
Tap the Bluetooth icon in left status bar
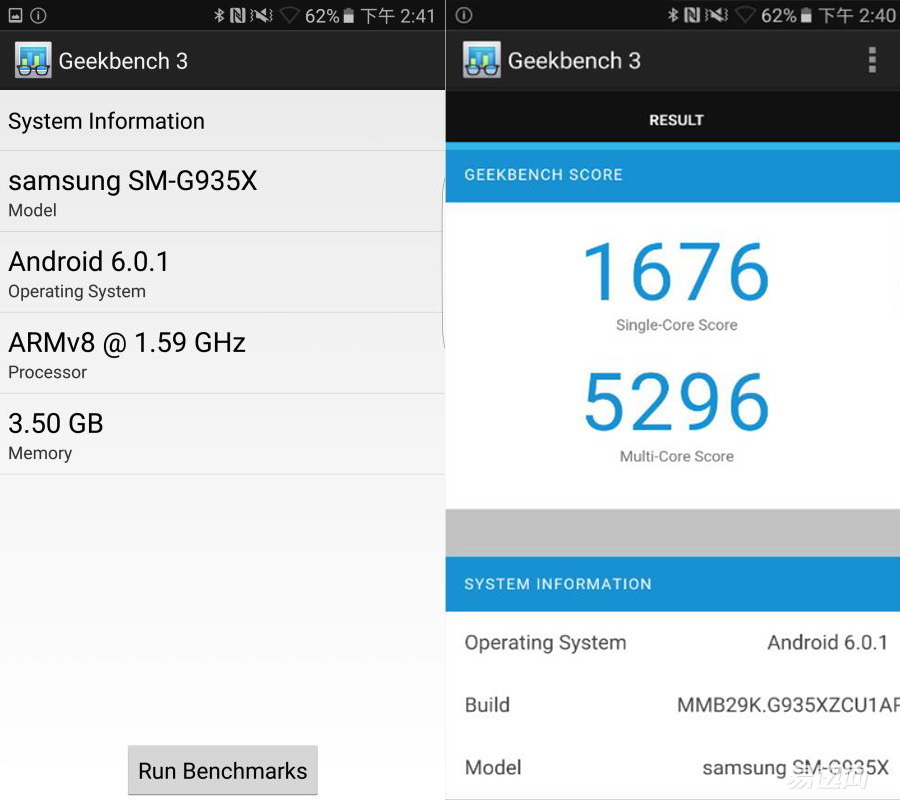pyautogui.click(x=219, y=15)
